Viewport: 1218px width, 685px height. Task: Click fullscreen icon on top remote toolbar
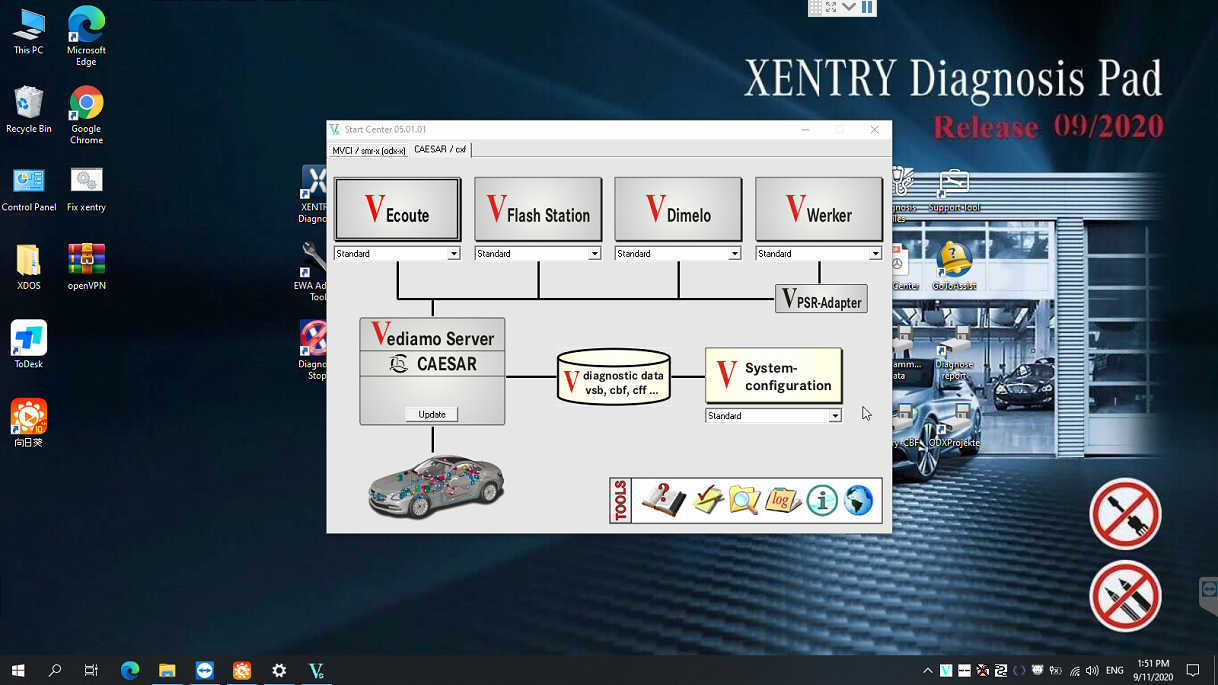tap(831, 7)
